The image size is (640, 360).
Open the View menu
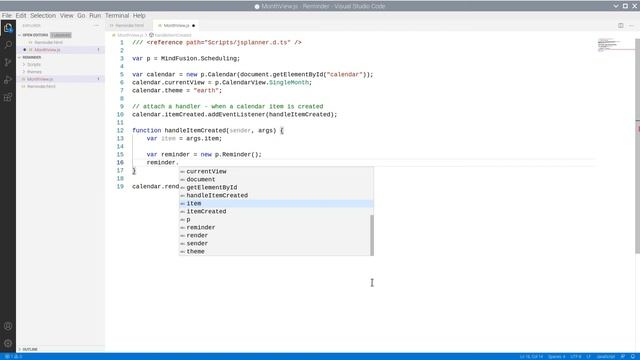pos(67,16)
